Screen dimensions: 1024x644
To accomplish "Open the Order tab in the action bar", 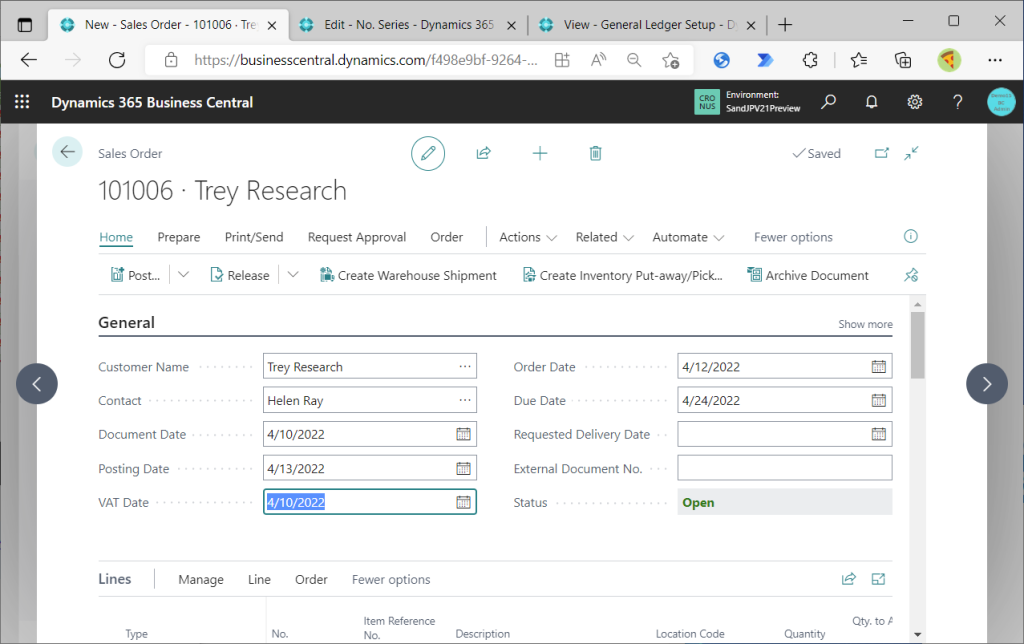I will tap(447, 237).
